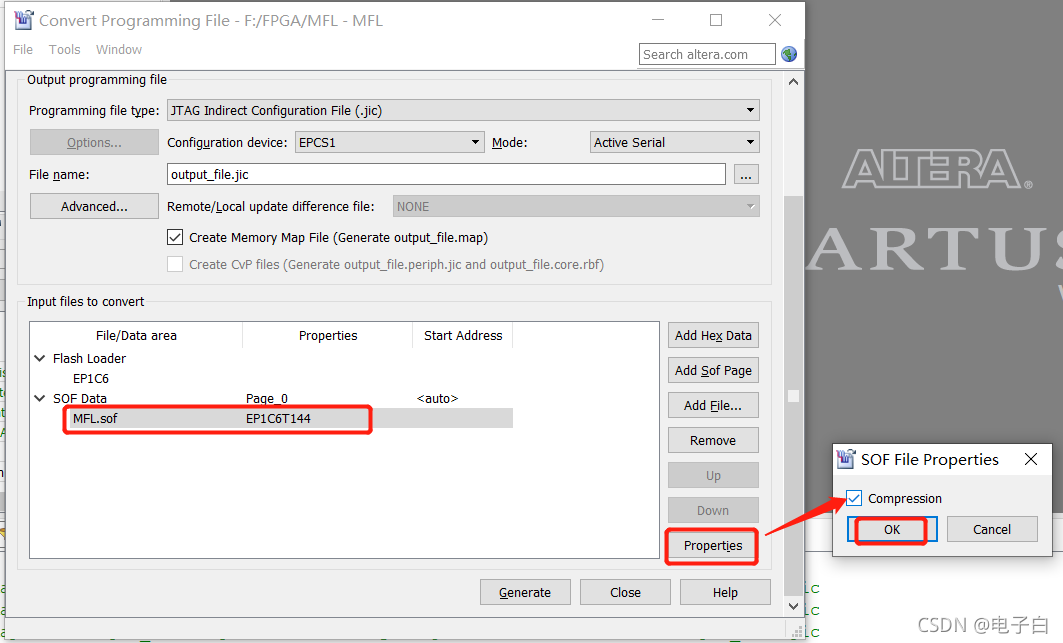Click the Properties column header
The width and height of the screenshot is (1063, 643).
(x=327, y=336)
